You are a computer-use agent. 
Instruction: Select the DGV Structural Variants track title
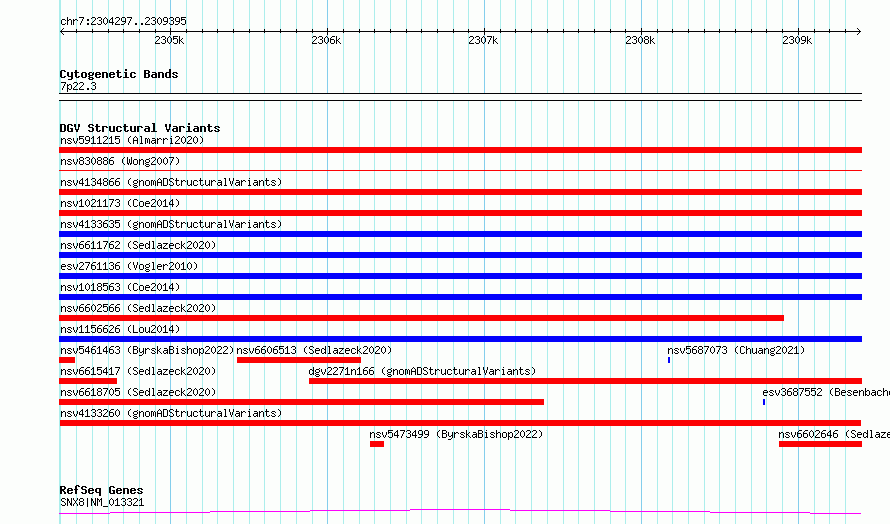(140, 128)
